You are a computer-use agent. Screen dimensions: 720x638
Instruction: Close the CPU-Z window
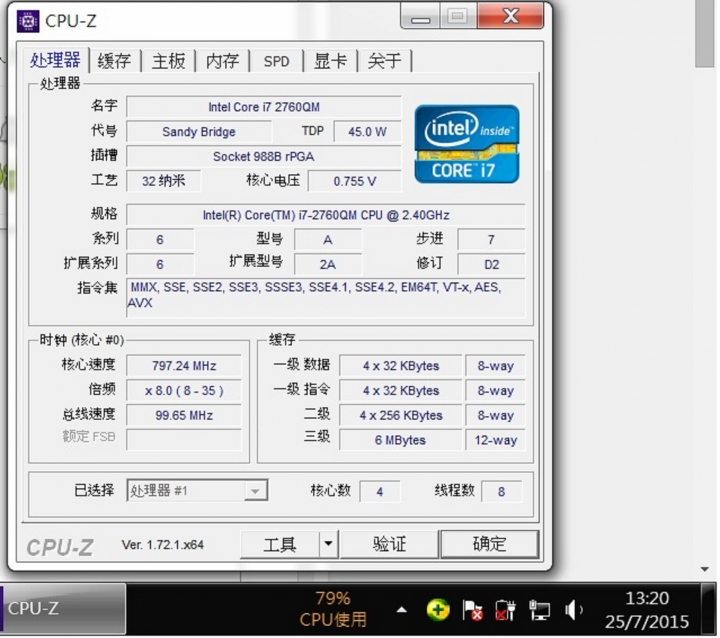pyautogui.click(x=511, y=17)
